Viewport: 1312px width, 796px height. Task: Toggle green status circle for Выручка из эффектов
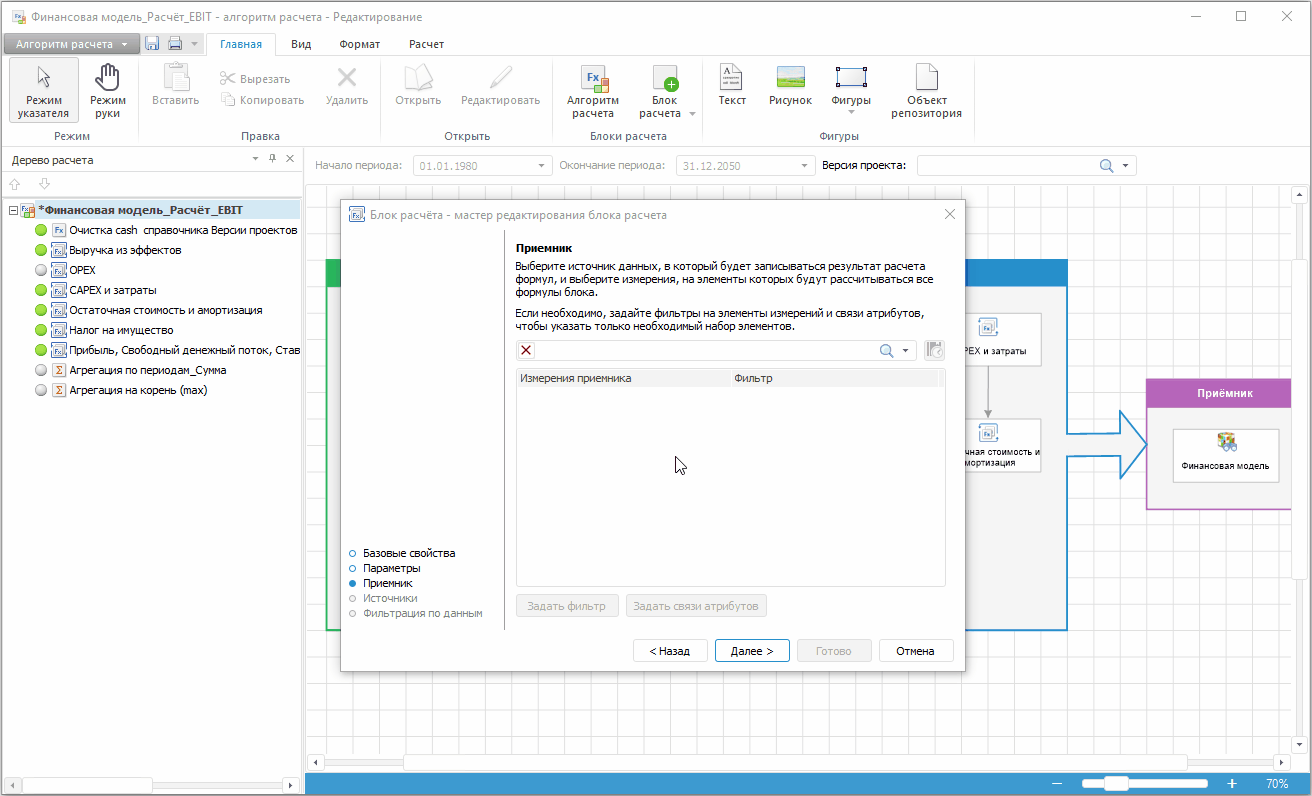pos(41,250)
